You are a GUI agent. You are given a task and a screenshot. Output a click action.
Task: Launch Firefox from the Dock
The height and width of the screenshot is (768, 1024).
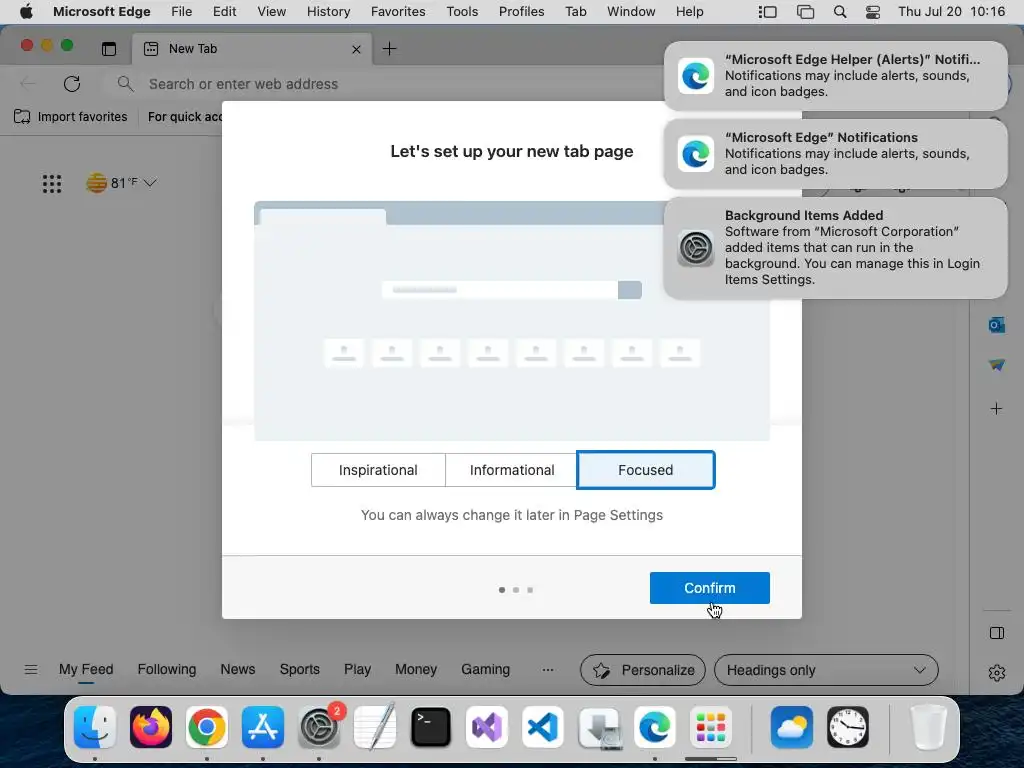(x=151, y=727)
